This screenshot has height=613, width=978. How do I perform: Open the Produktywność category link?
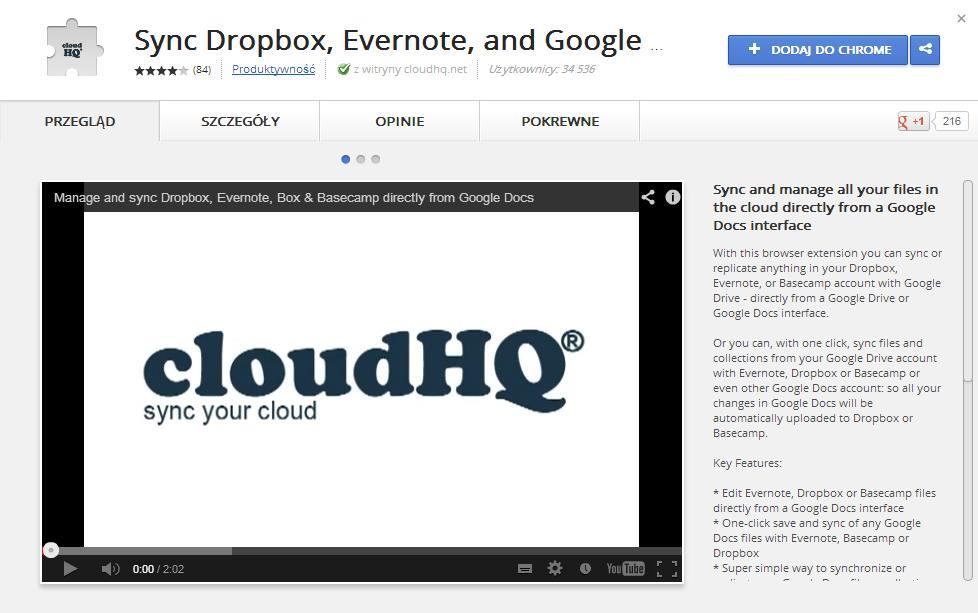pos(273,69)
